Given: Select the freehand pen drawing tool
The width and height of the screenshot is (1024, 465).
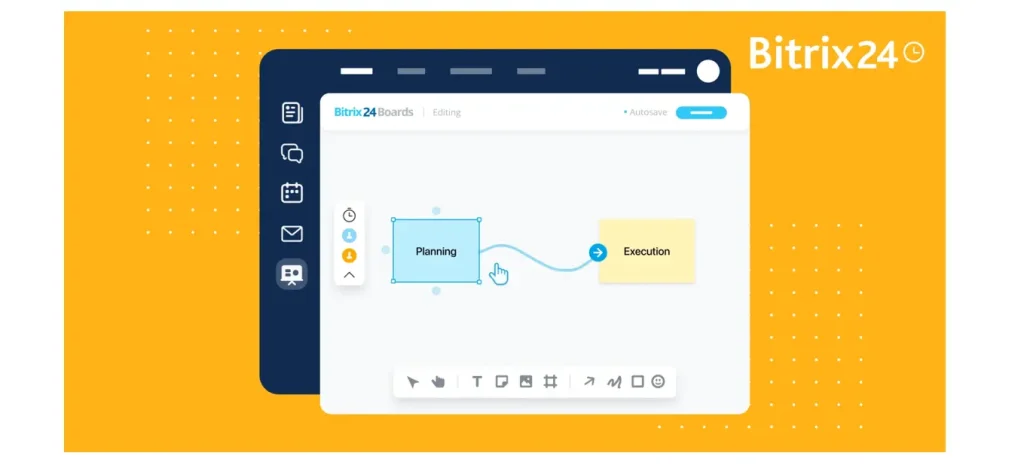Looking at the screenshot, I should pyautogui.click(x=614, y=381).
